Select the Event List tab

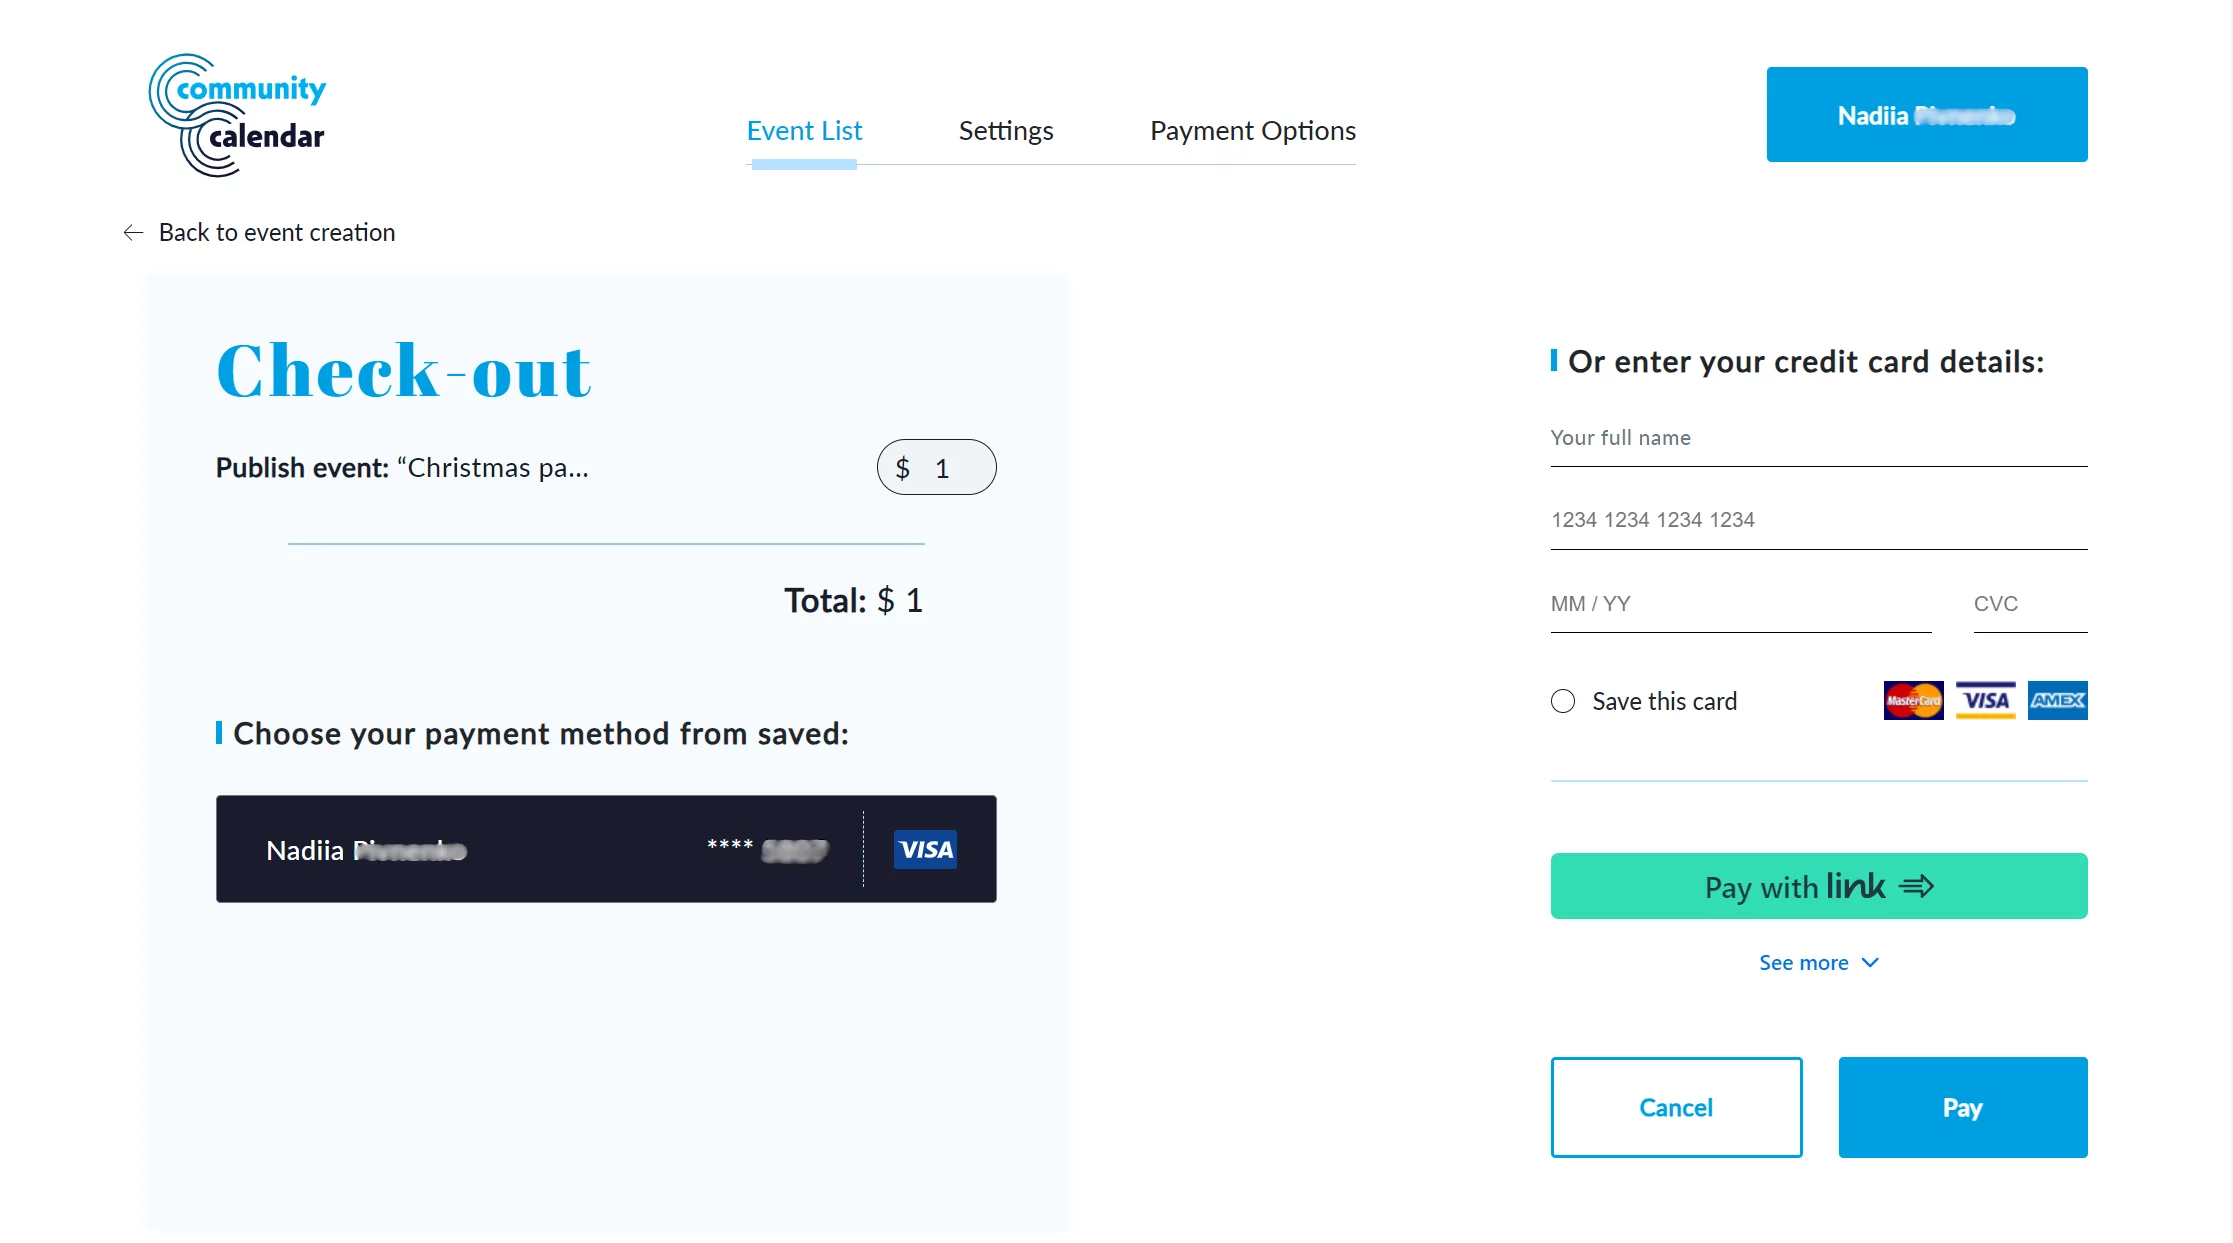[804, 130]
